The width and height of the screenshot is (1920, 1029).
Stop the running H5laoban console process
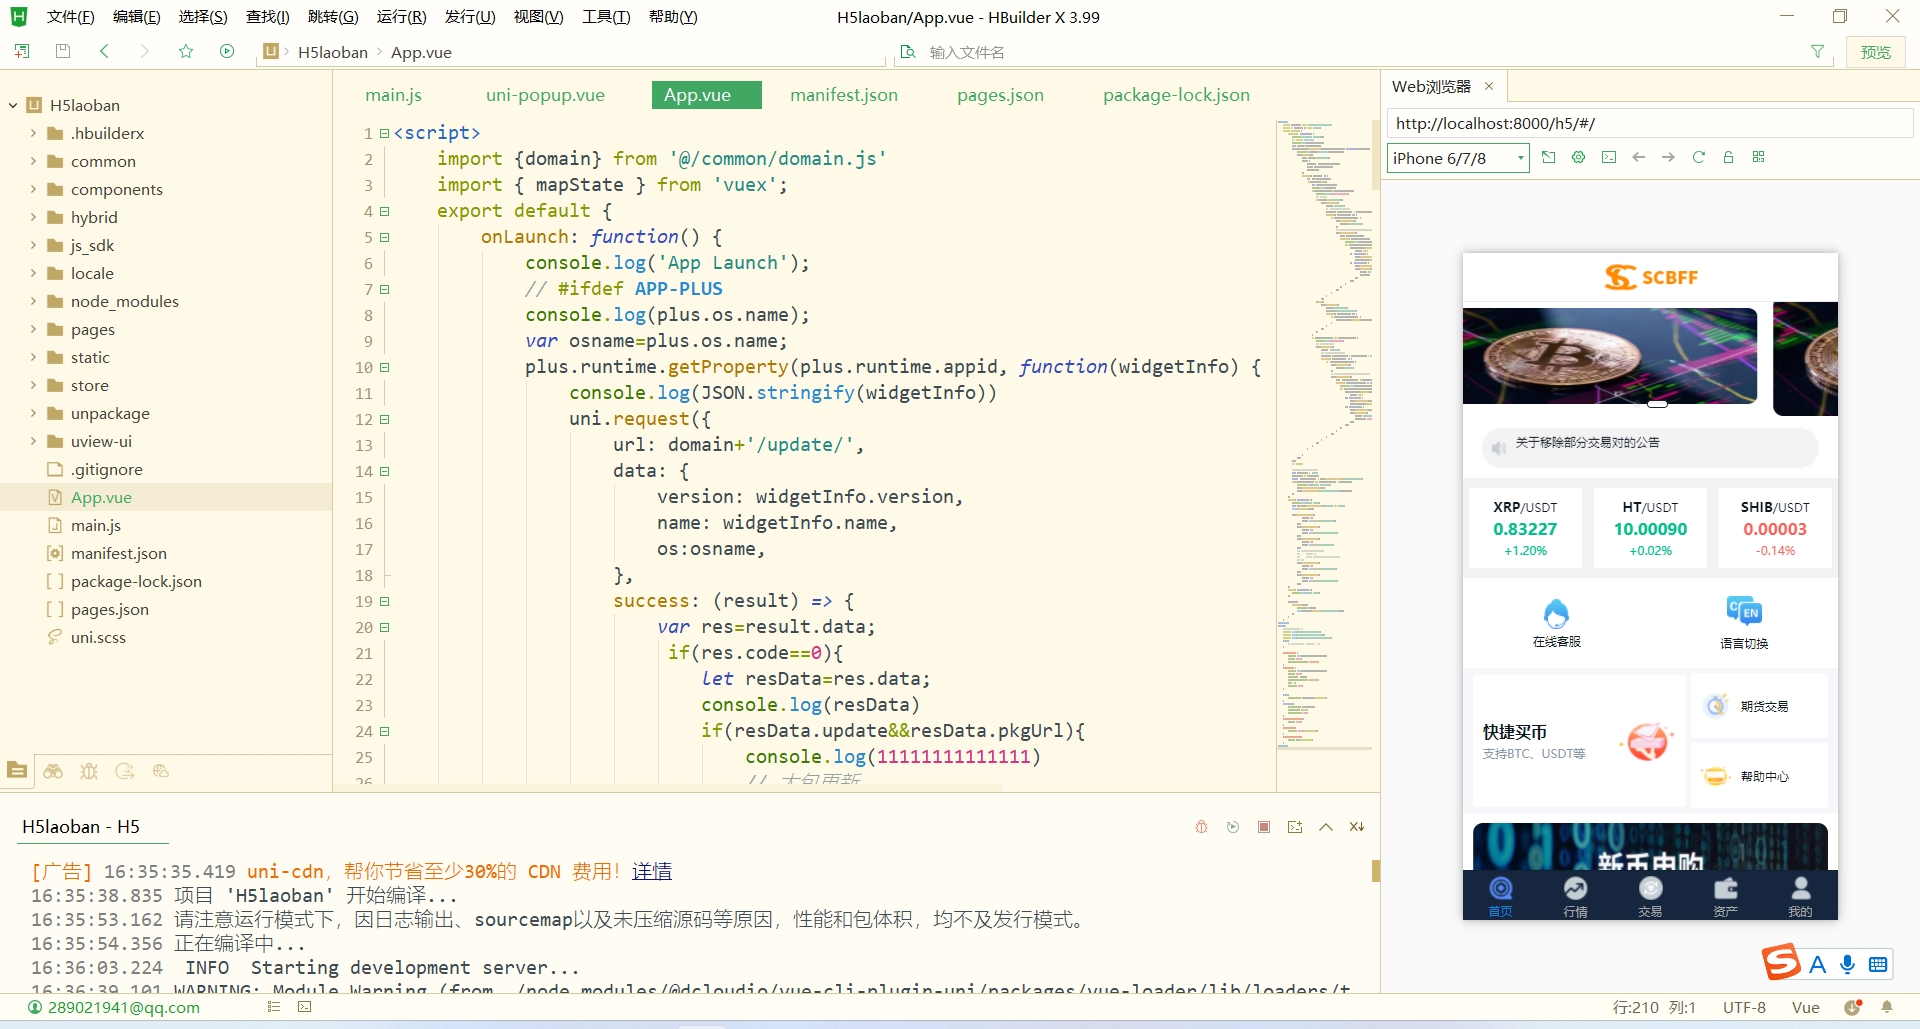1264,827
